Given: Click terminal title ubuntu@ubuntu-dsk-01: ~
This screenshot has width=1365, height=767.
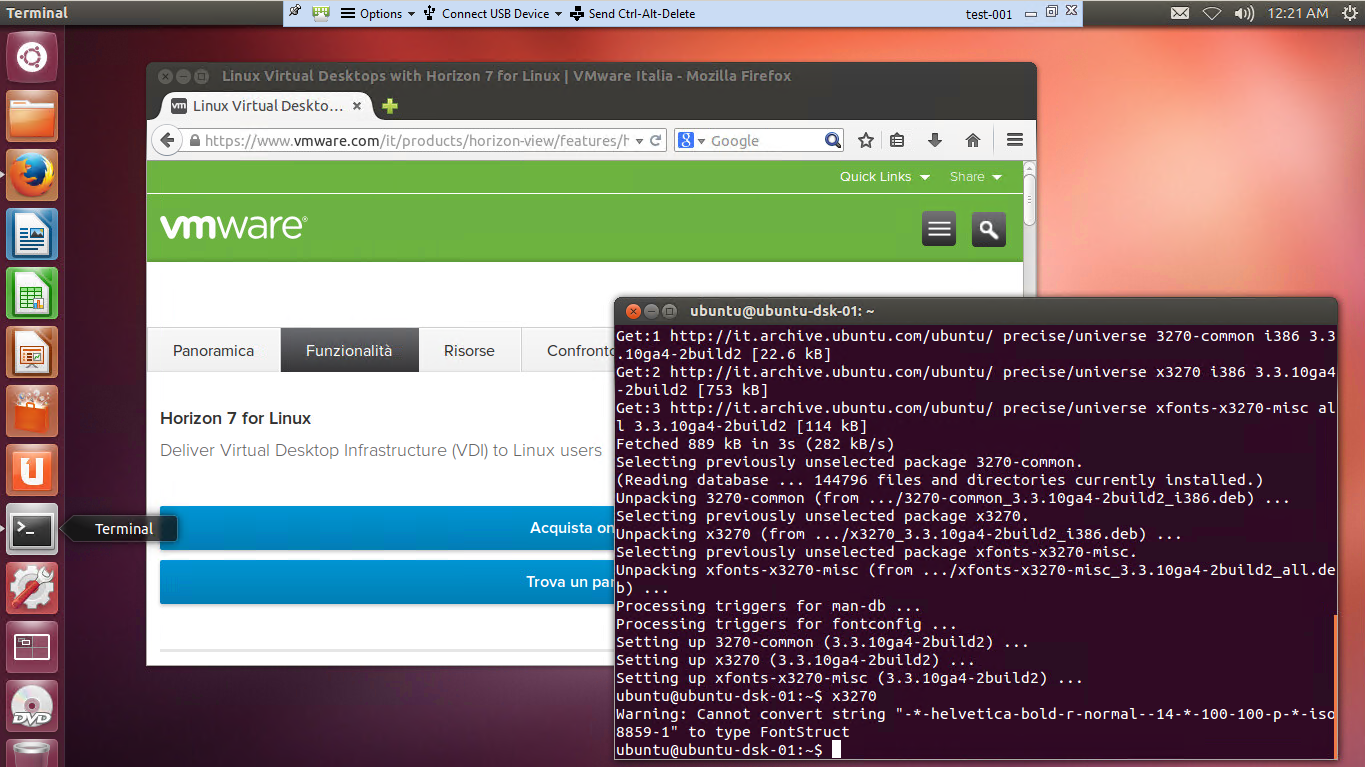Looking at the screenshot, I should [783, 311].
